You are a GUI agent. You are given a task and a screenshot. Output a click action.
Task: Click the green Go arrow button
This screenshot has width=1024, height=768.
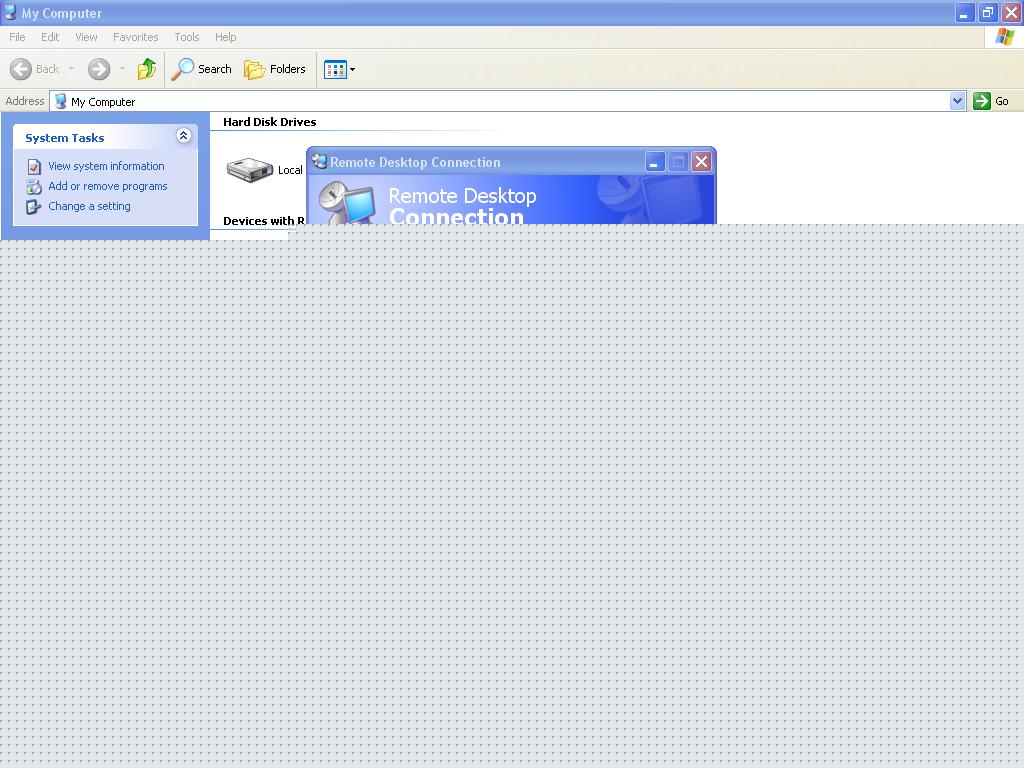pos(982,101)
